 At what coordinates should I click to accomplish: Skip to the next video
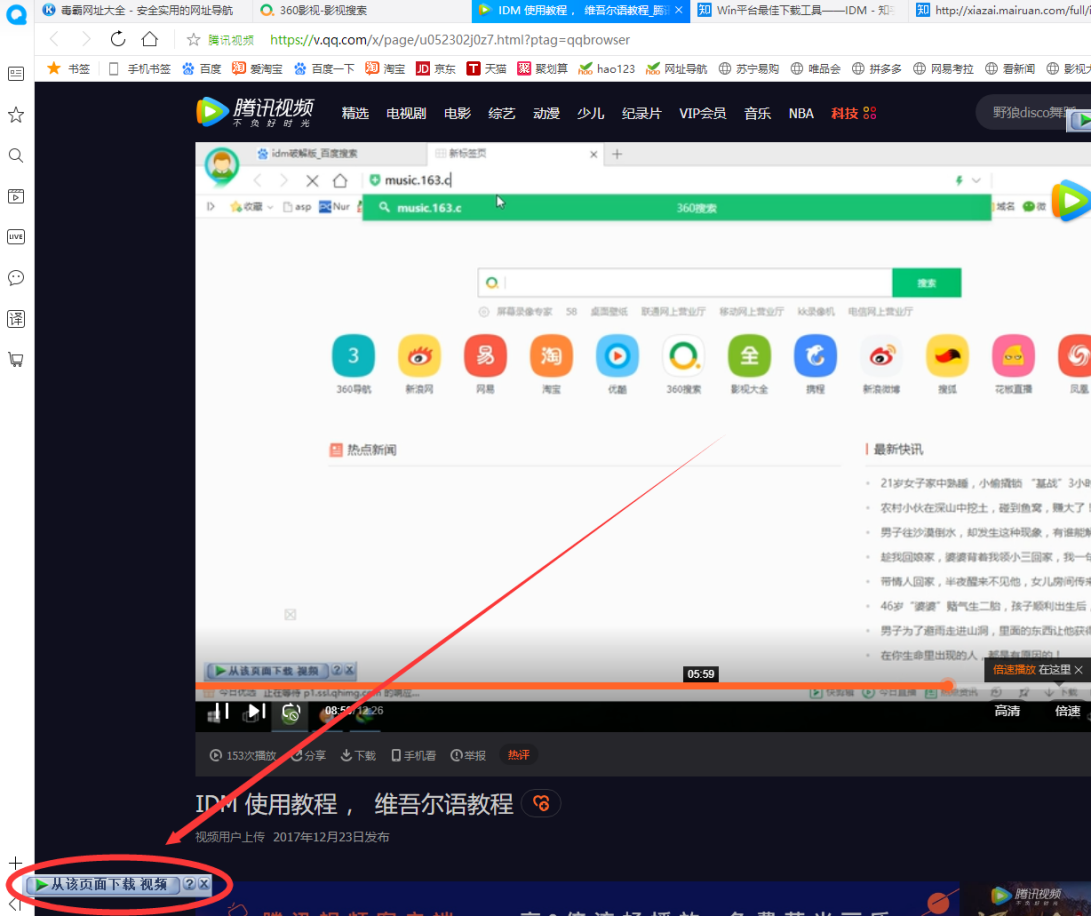(x=256, y=711)
